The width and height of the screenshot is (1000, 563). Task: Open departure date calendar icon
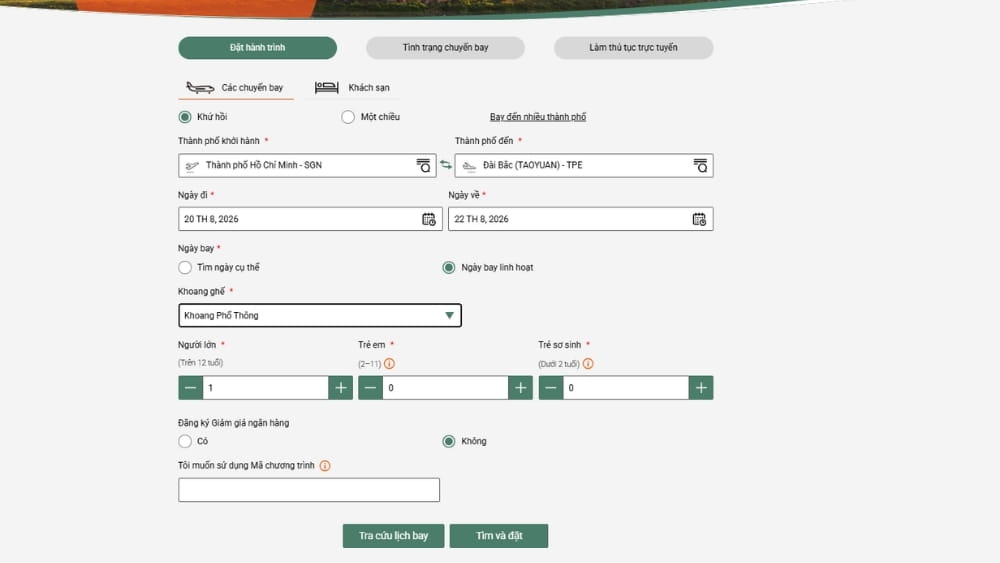429,219
